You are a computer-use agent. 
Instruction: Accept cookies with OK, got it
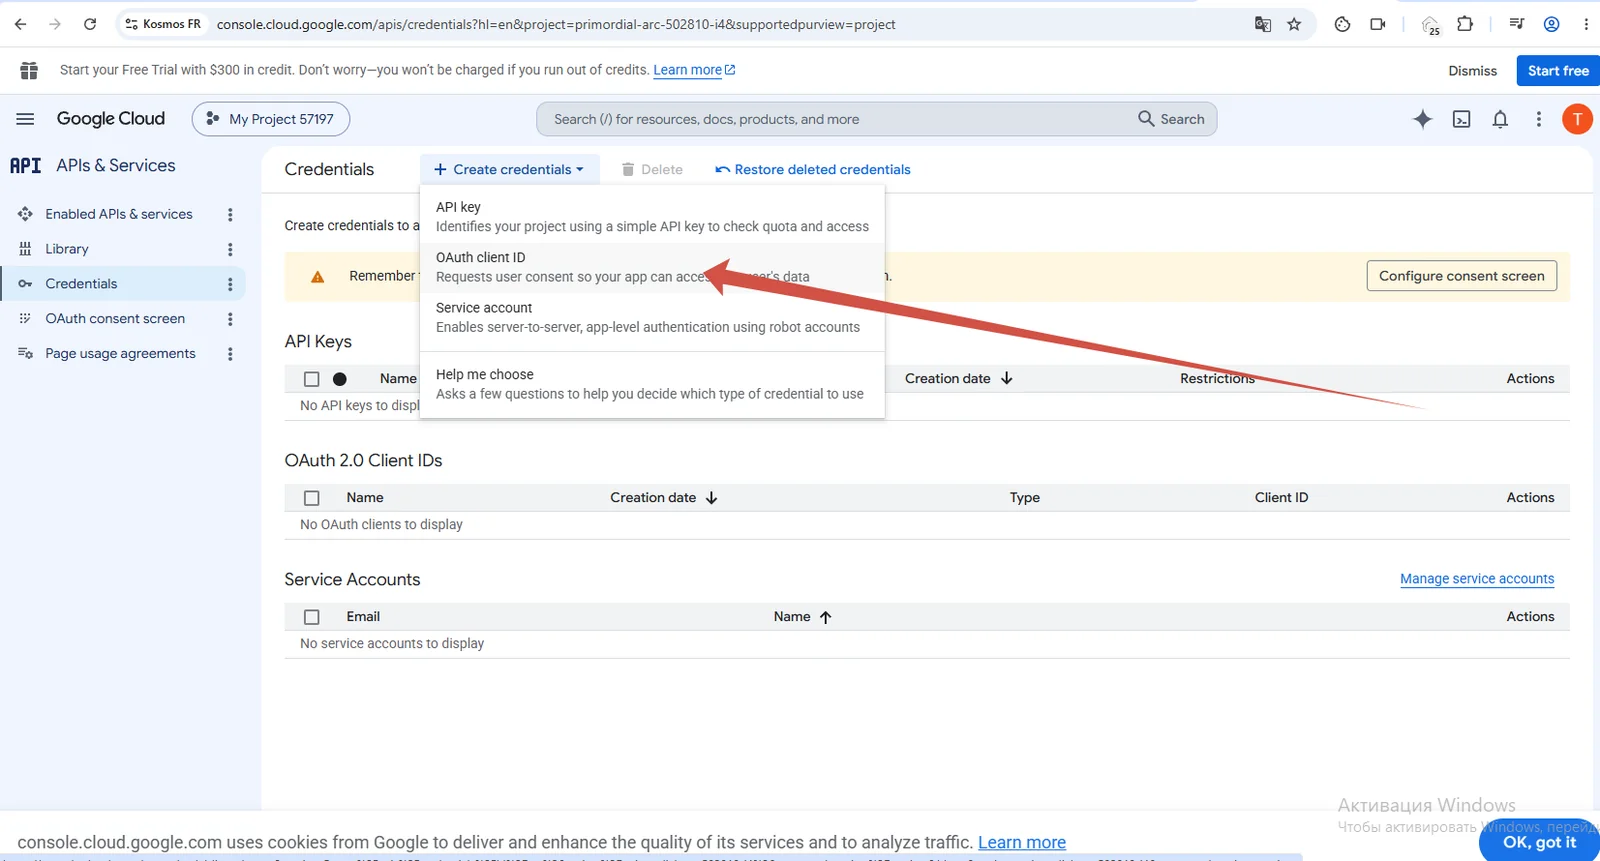click(1539, 842)
